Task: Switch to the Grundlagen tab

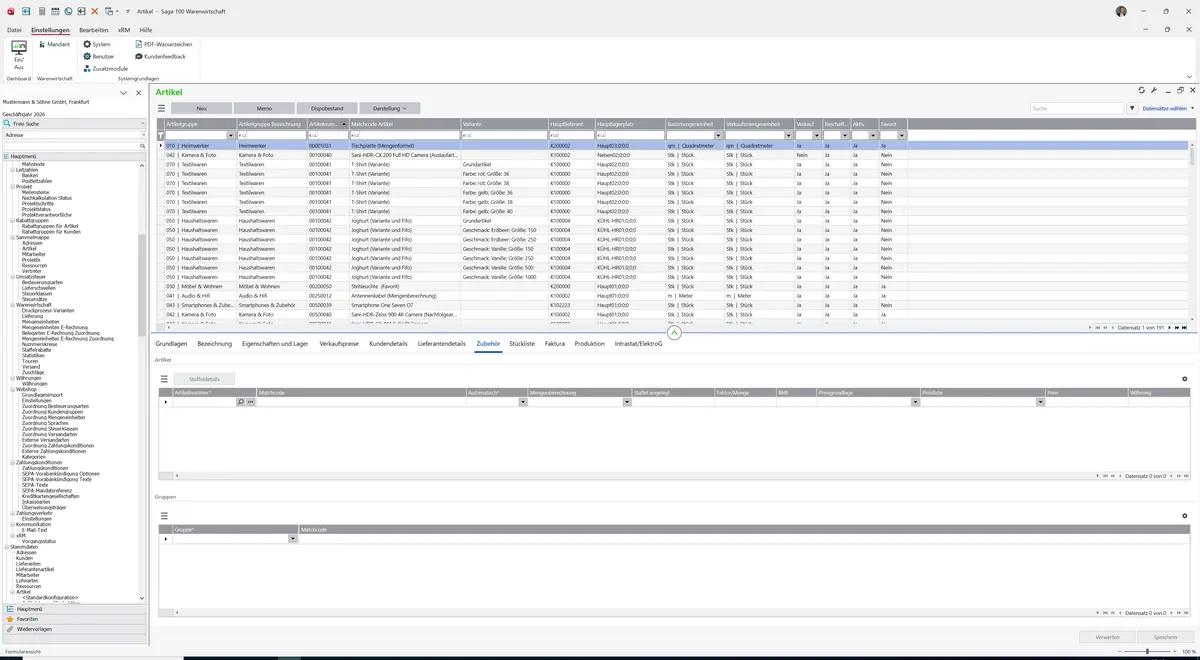Action: tap(171, 343)
